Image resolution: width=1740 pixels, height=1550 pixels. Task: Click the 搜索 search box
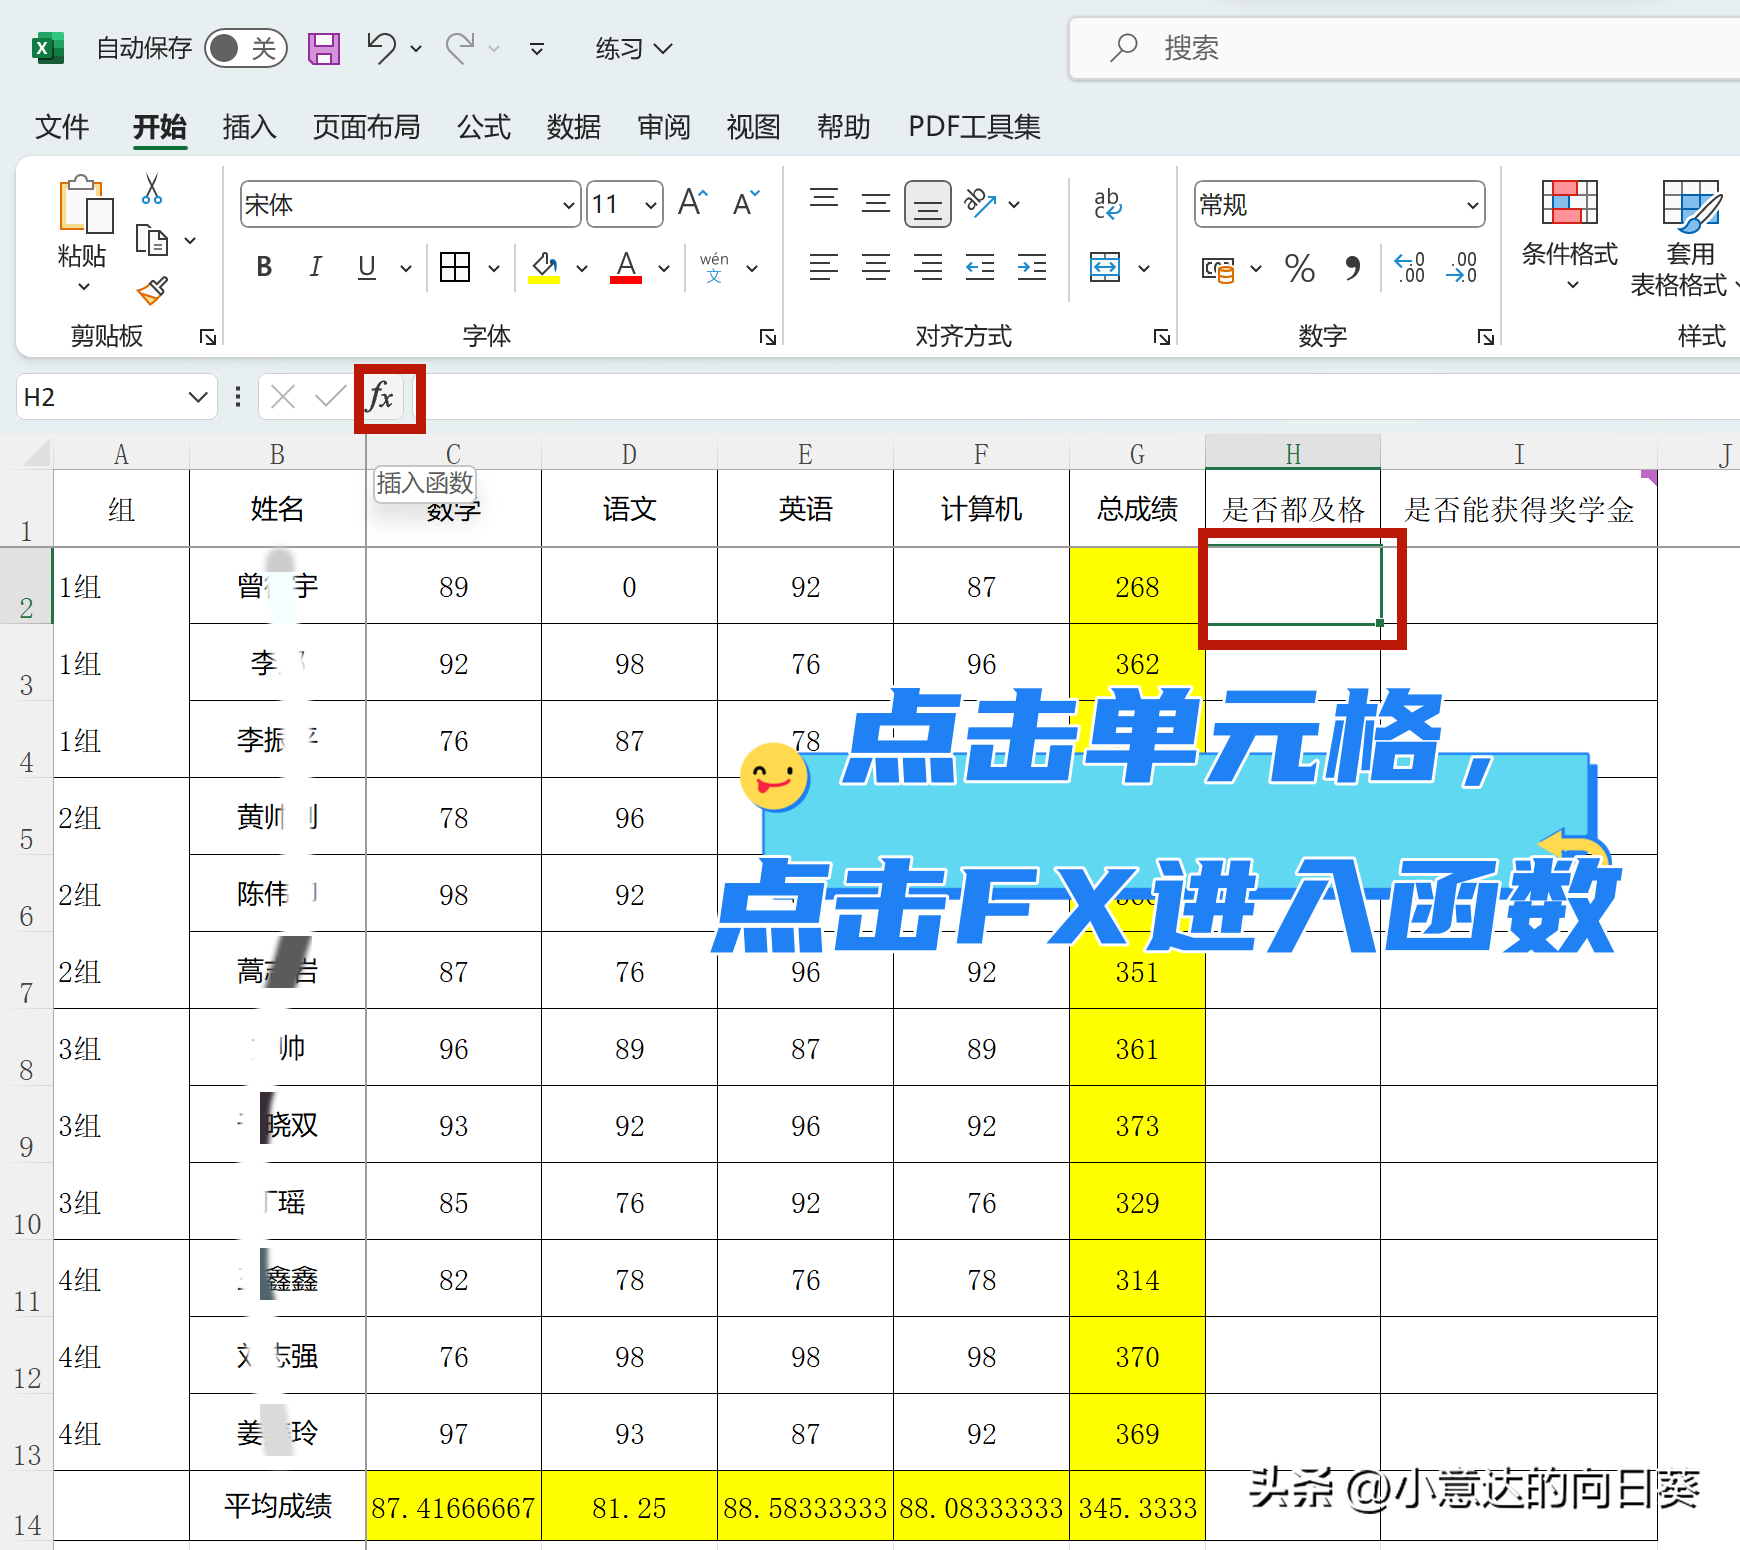[1404, 48]
